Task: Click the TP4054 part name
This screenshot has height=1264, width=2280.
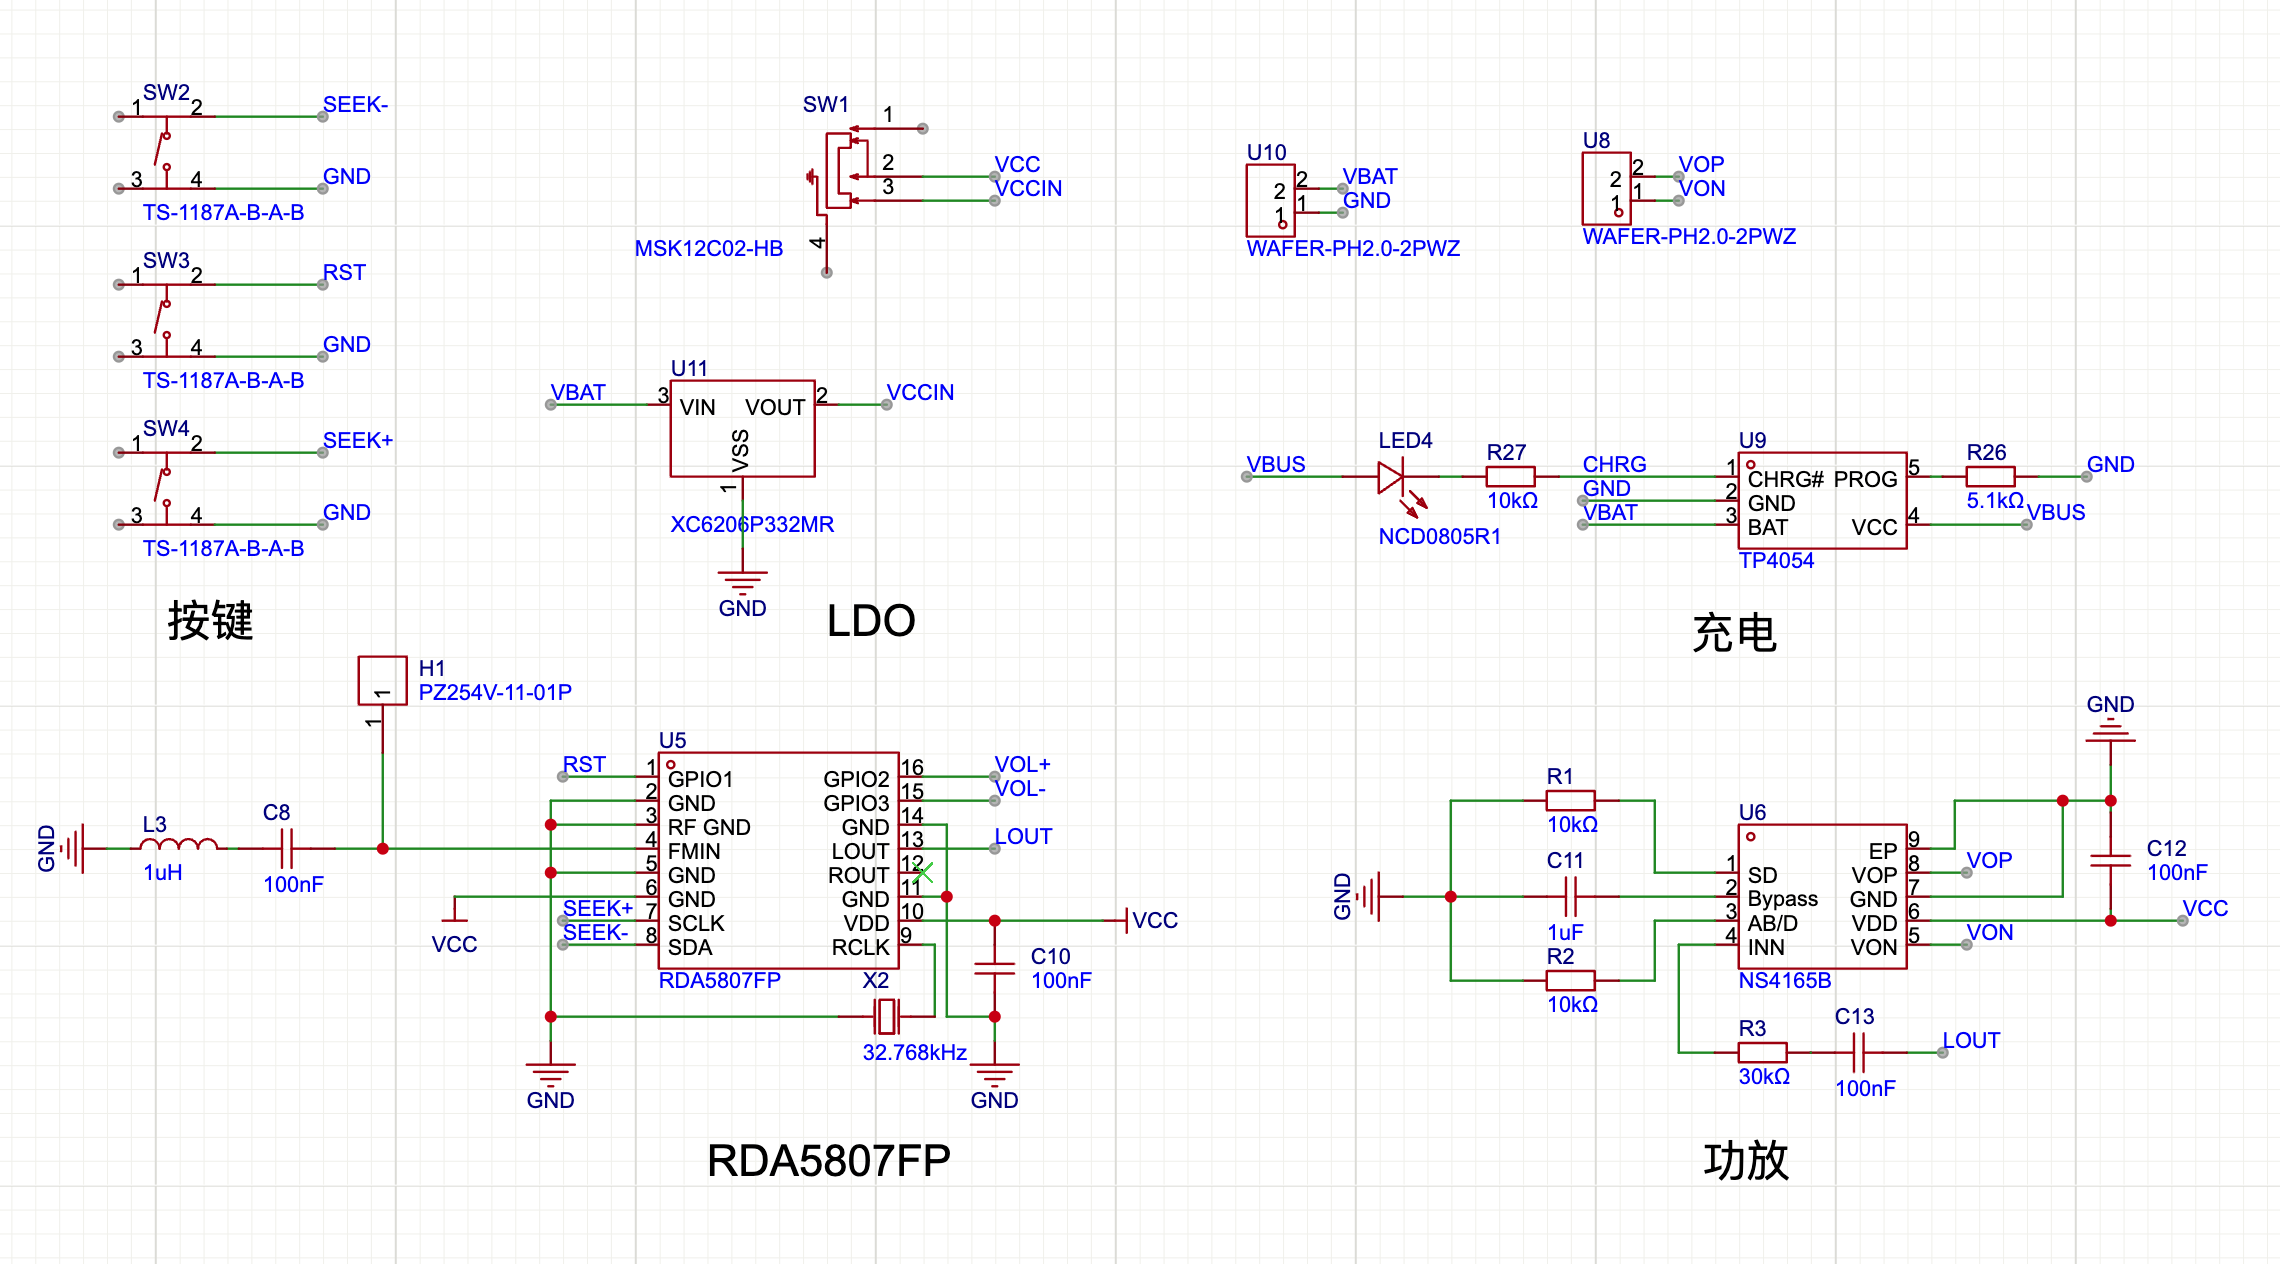Action: 1776,560
